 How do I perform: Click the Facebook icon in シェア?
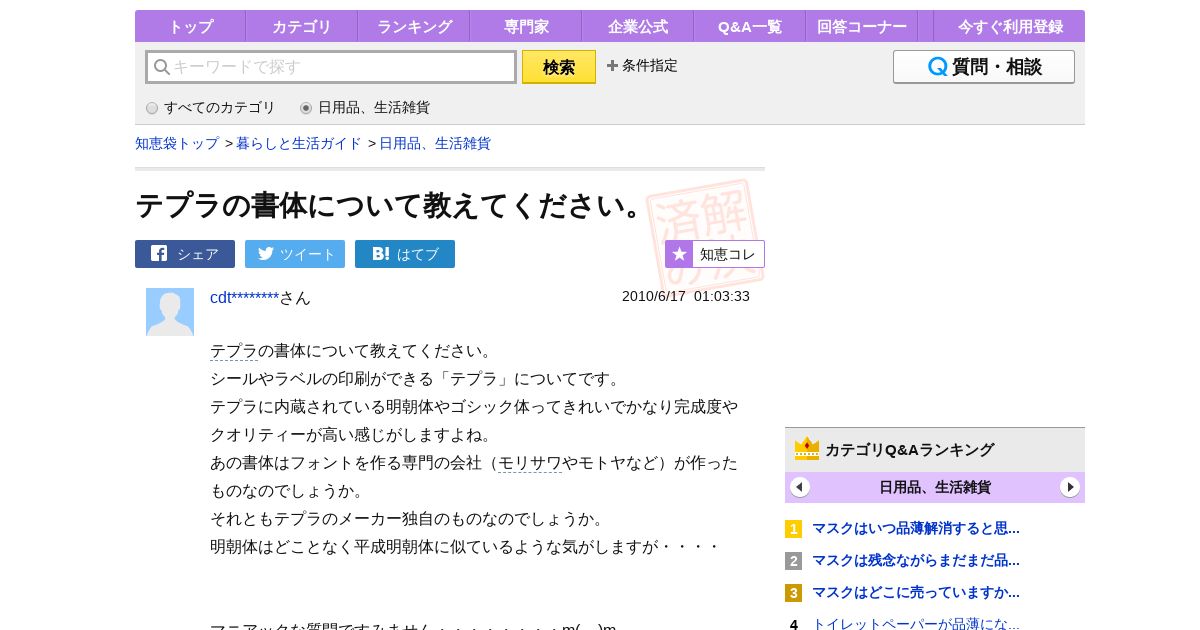coord(159,253)
